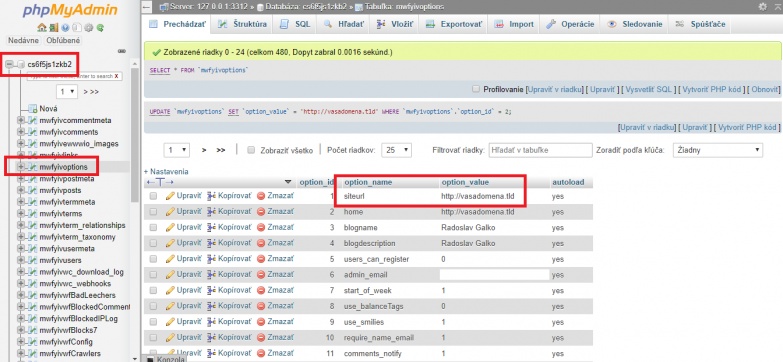Click the copy icon for use_balanceTags row

pos(212,306)
